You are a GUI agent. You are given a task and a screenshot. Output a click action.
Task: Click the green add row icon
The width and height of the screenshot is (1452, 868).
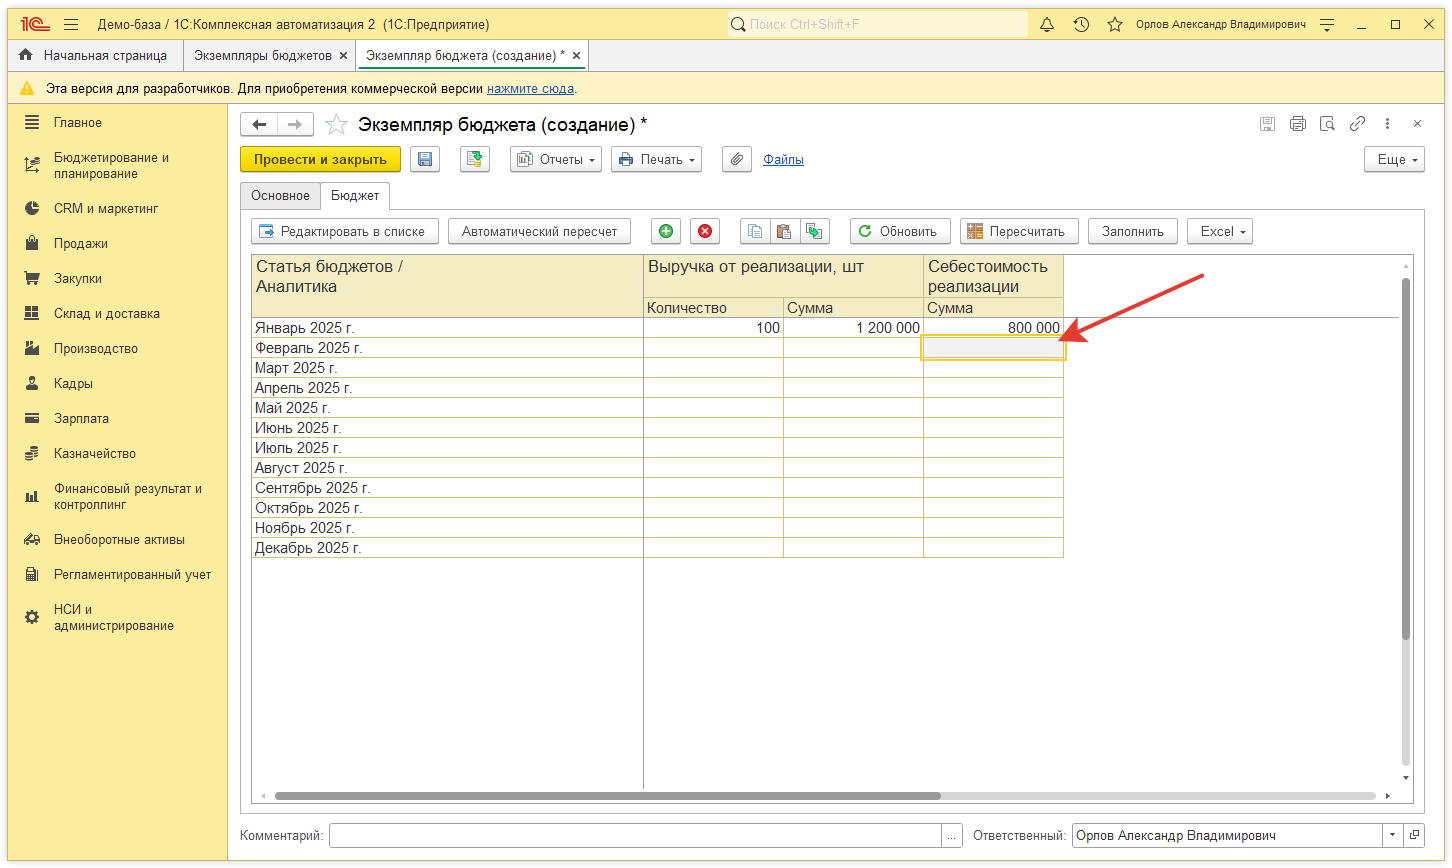click(666, 231)
